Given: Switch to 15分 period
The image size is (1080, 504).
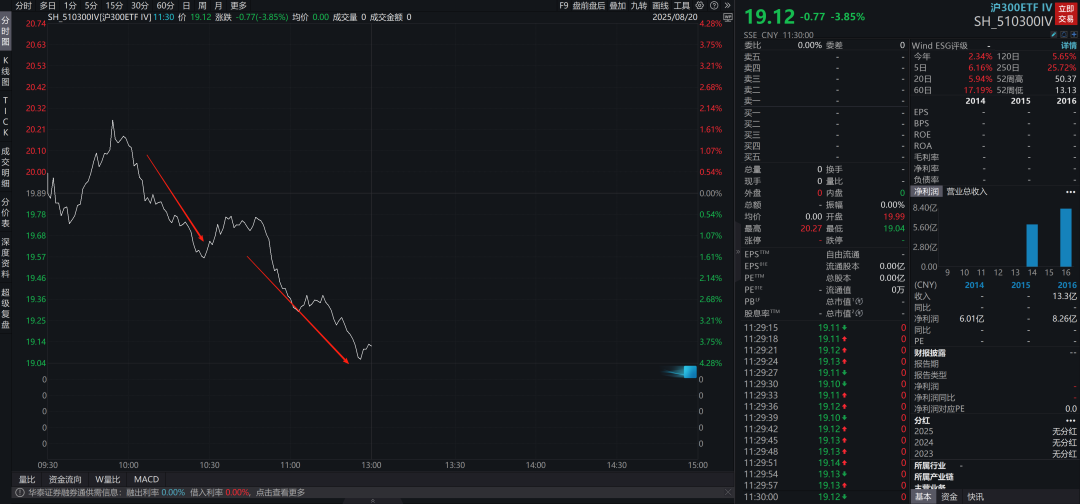Looking at the screenshot, I should 114,5.
